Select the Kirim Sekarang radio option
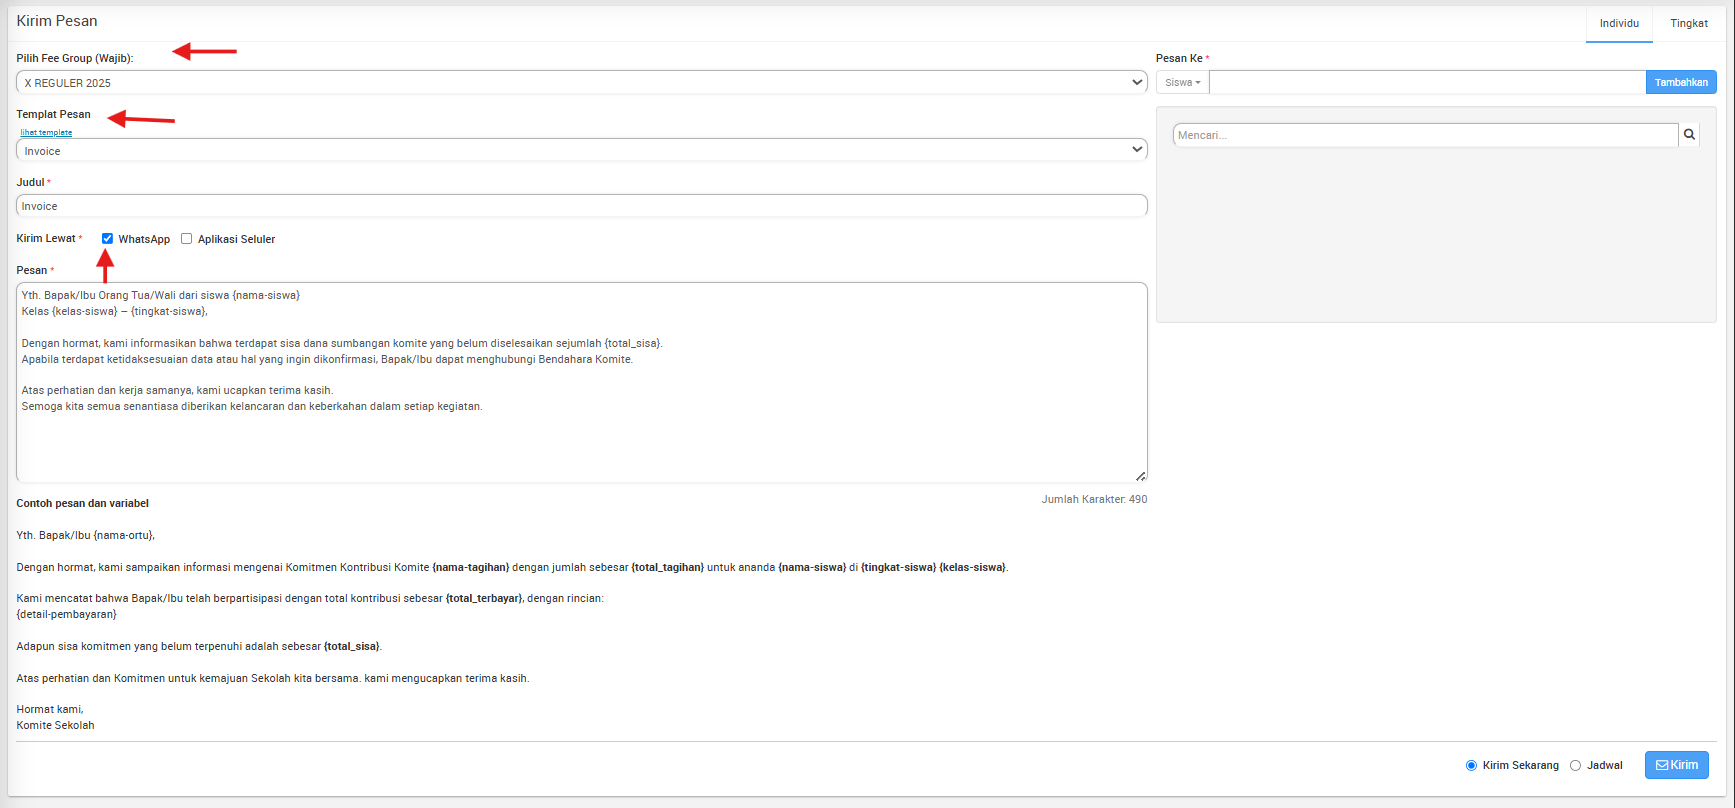The height and width of the screenshot is (808, 1735). tap(1471, 766)
